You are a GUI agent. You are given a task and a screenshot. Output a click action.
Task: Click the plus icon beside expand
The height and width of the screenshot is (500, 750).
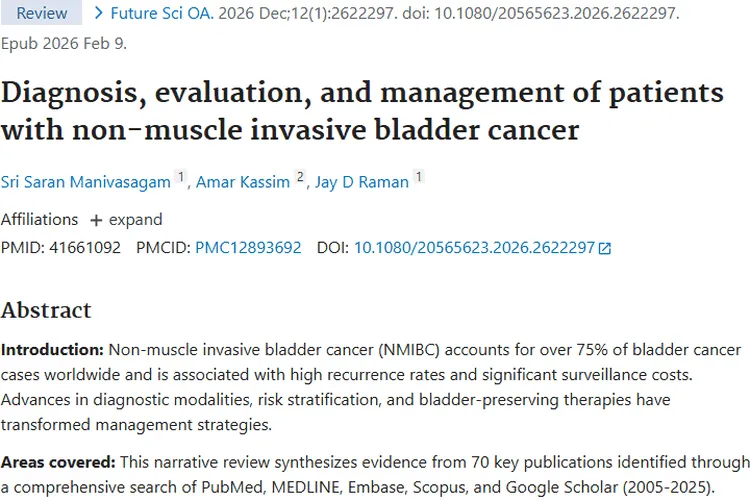(96, 220)
